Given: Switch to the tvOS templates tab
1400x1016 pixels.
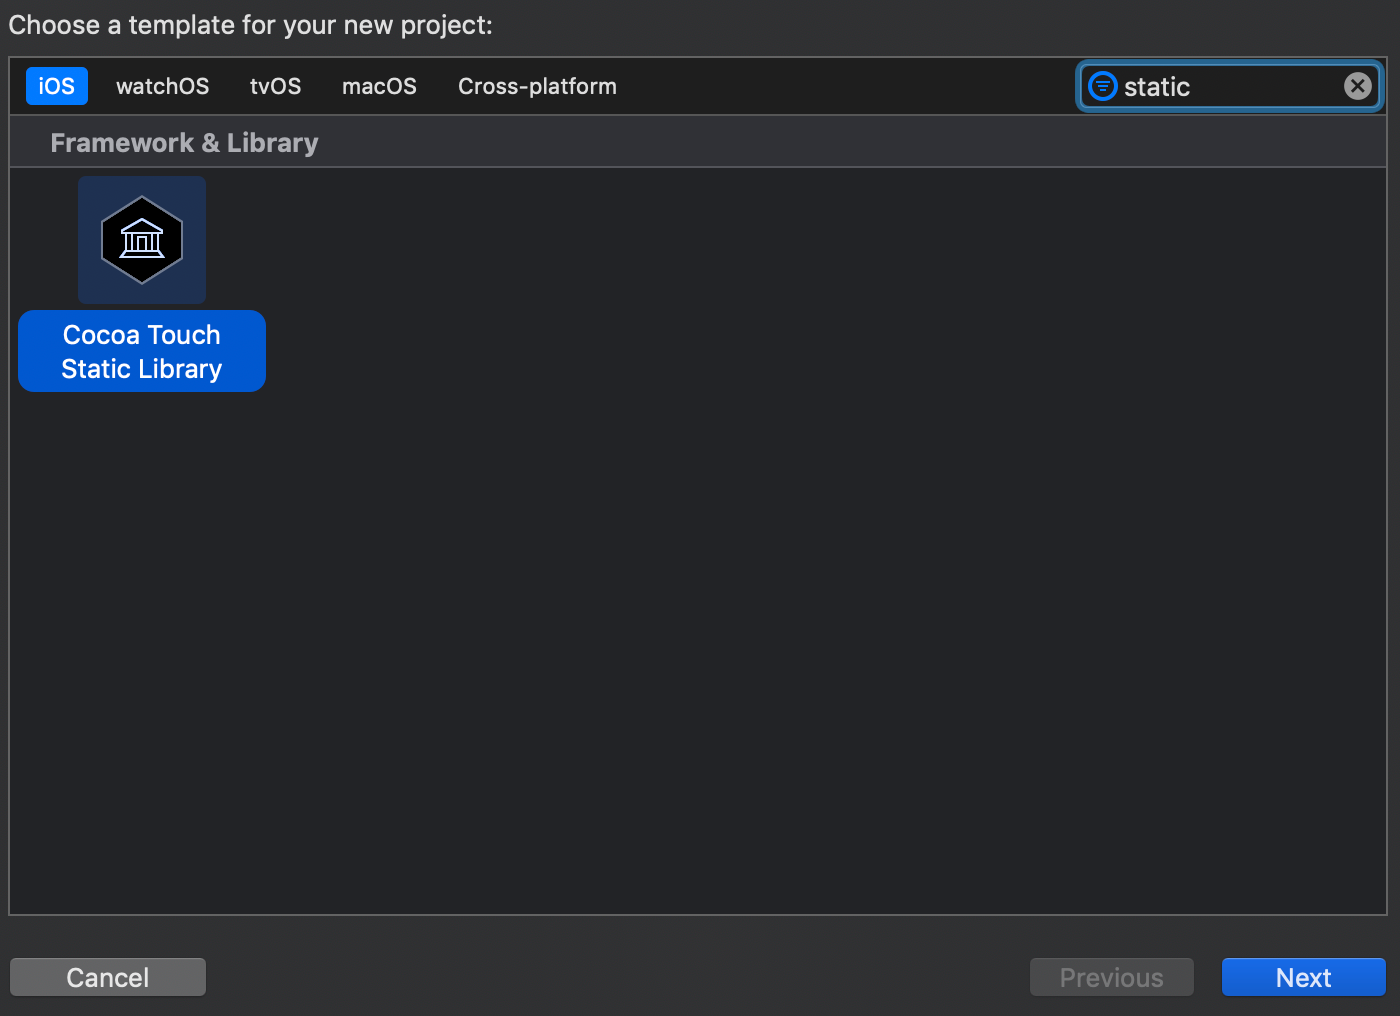Looking at the screenshot, I should point(275,86).
